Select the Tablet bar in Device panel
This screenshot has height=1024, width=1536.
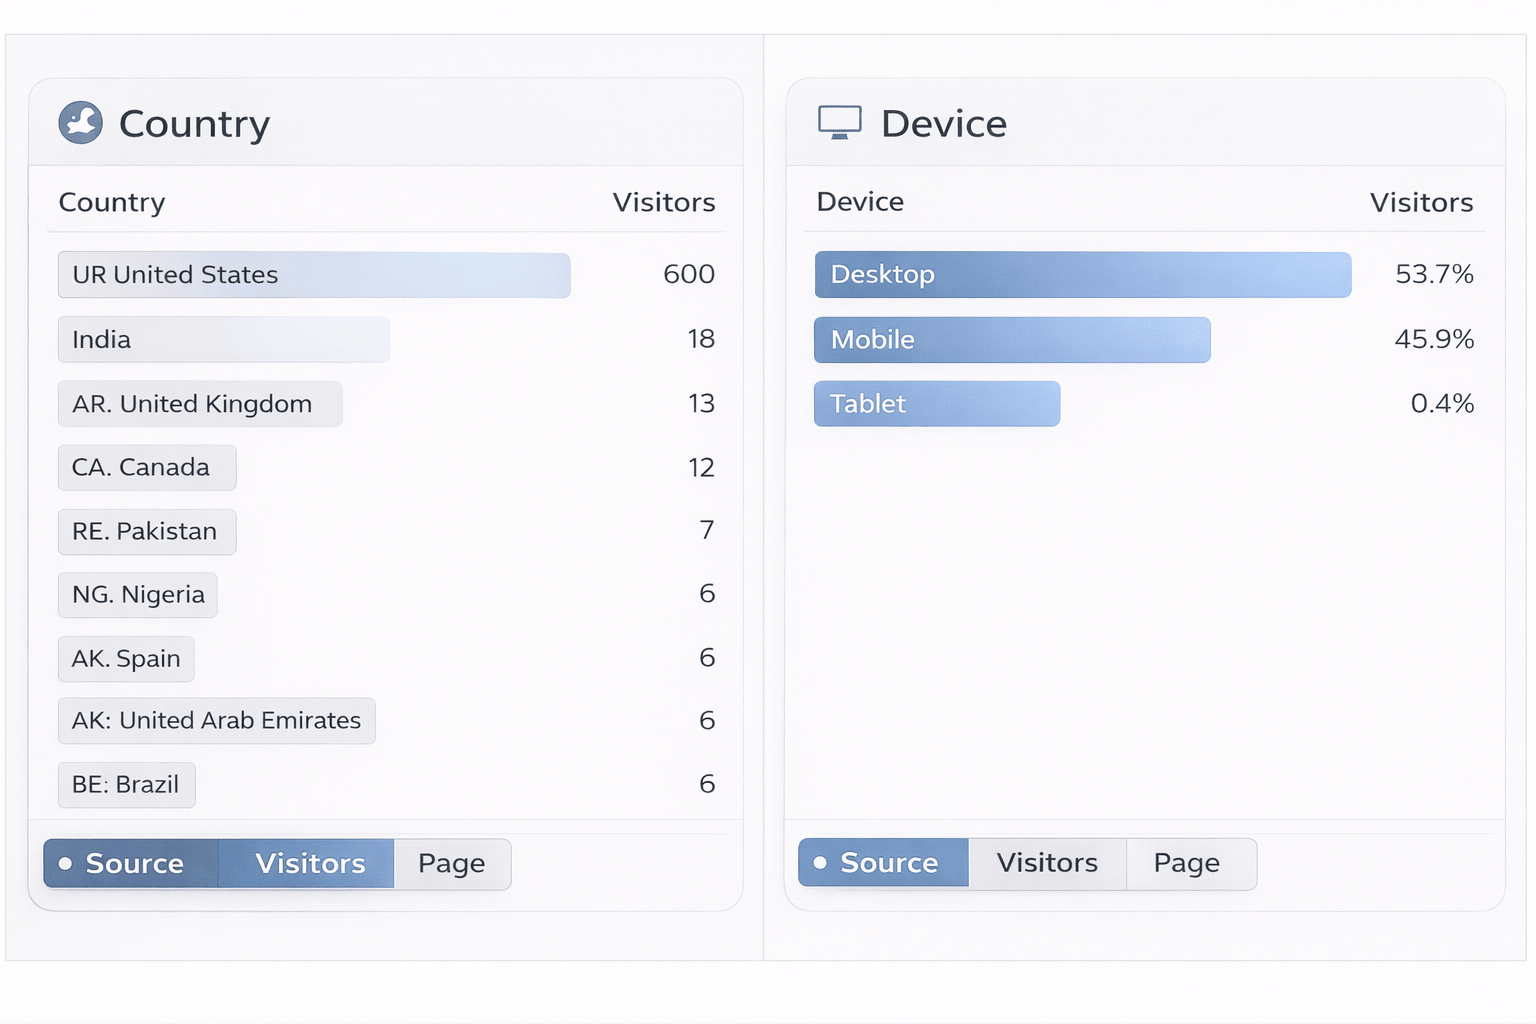pos(936,404)
